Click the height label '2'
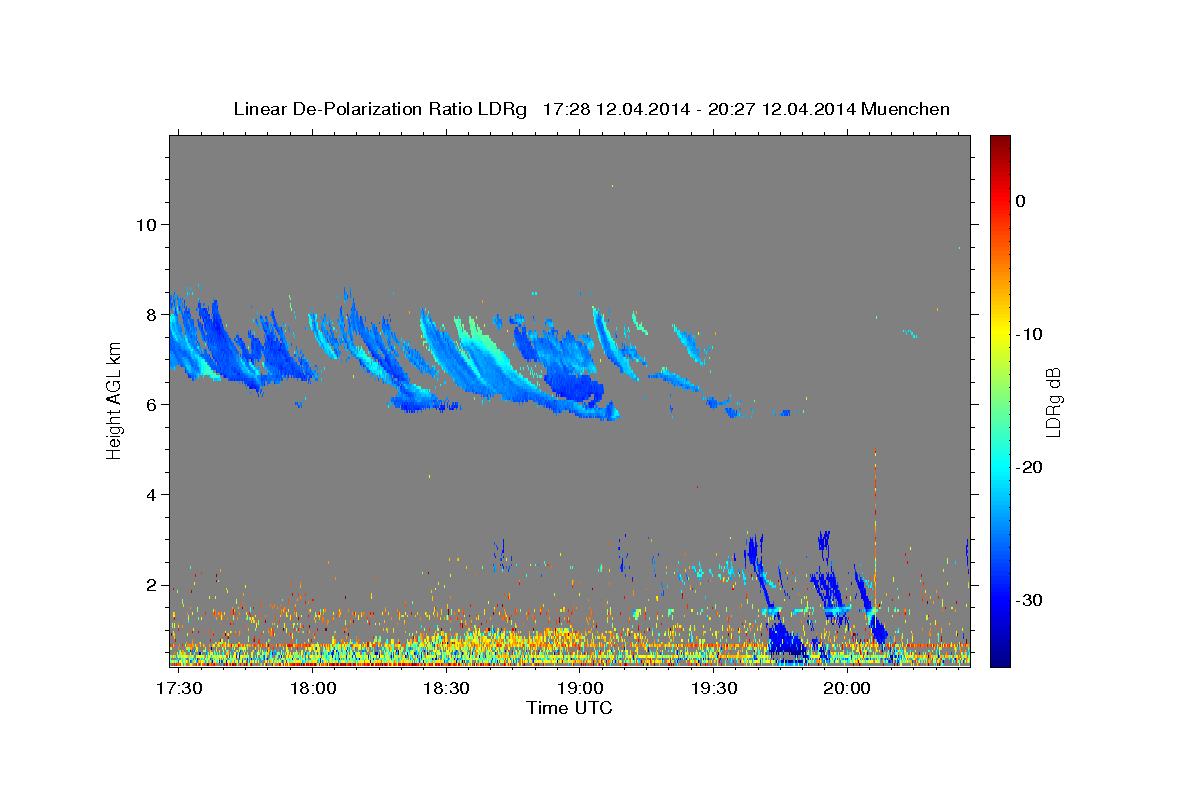 (151, 585)
